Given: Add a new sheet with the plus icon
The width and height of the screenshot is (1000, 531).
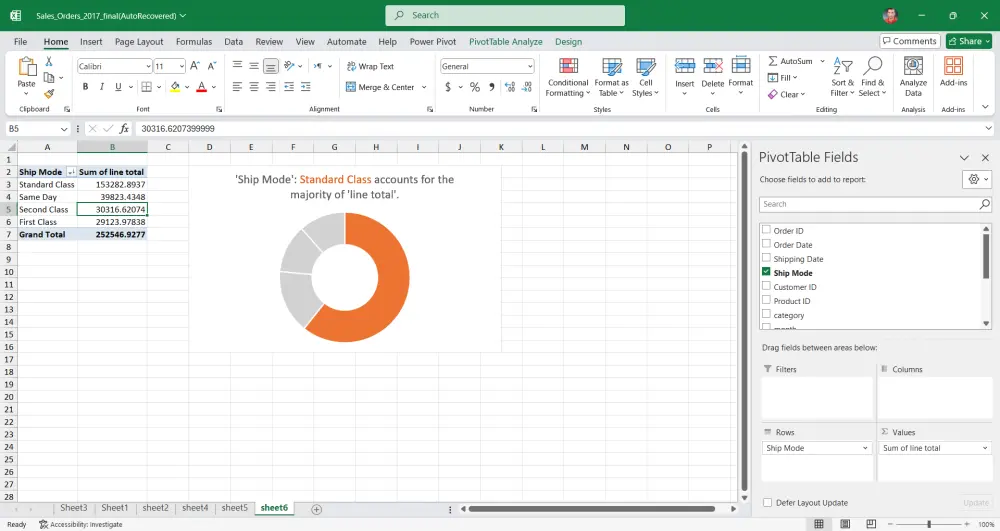Looking at the screenshot, I should click(316, 509).
